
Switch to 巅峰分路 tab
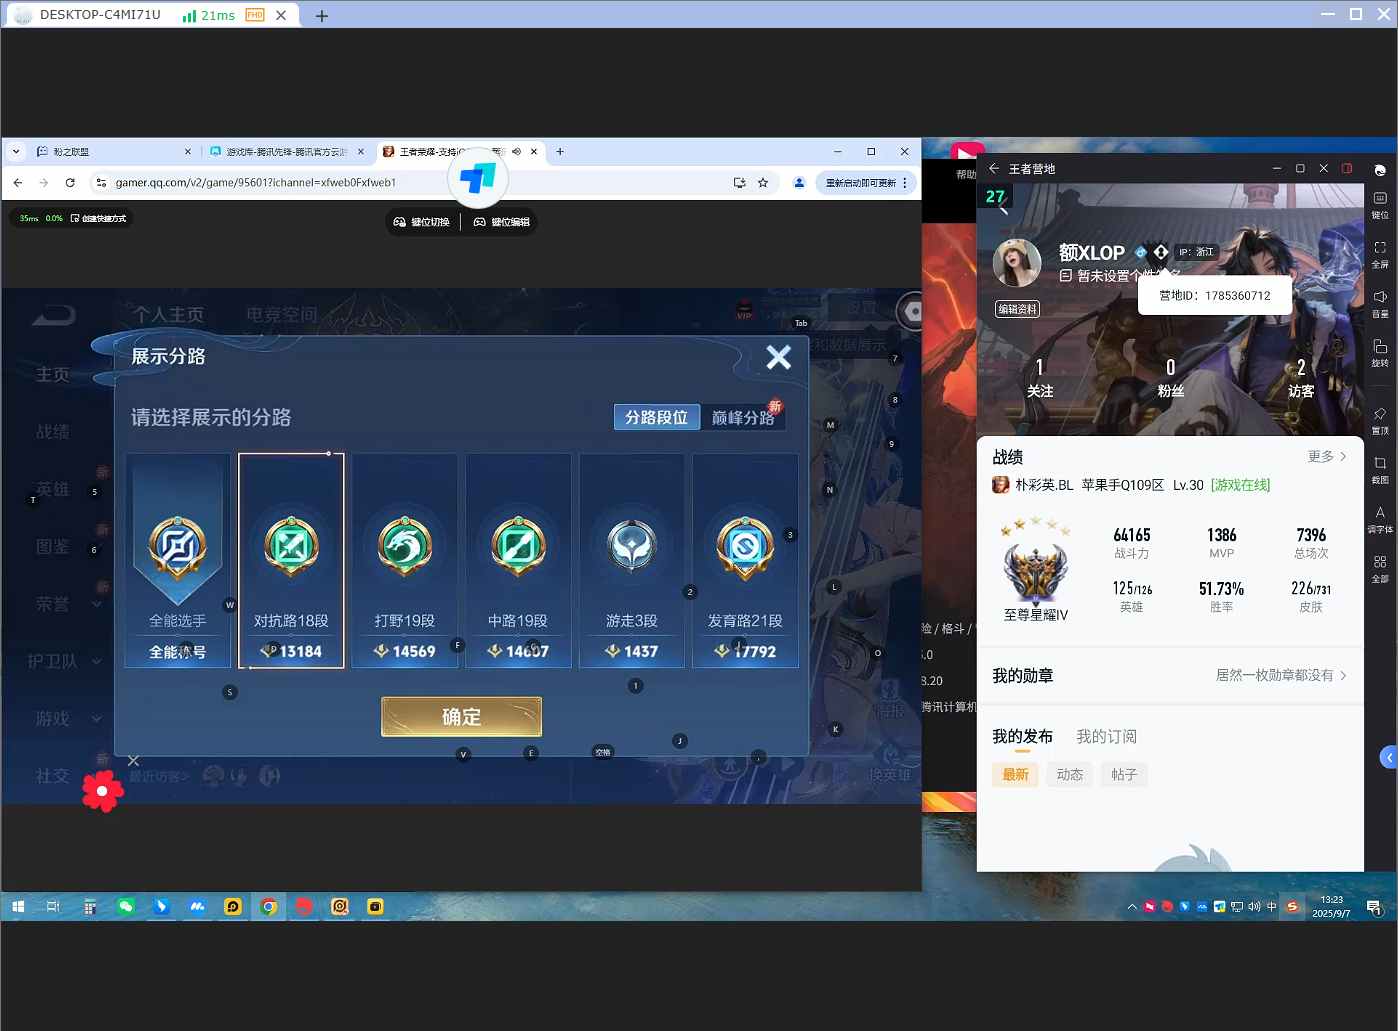[742, 417]
